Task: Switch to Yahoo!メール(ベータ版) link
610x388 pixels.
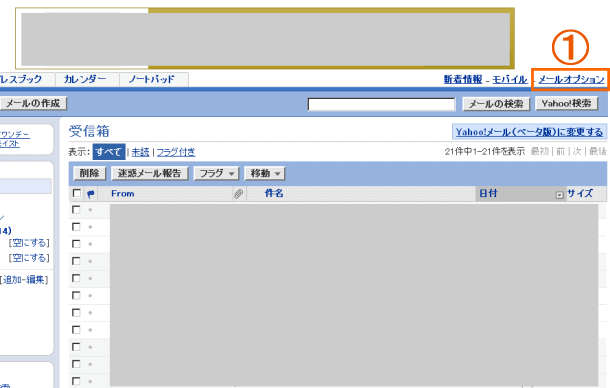Action: pyautogui.click(x=529, y=132)
